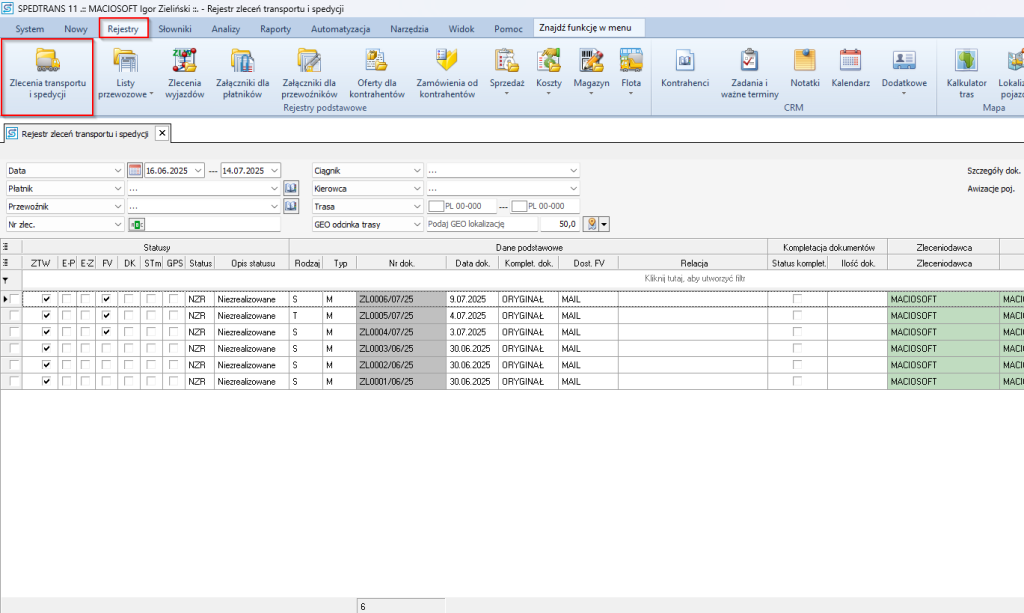Open Zadania i ważne terminy
The width and height of the screenshot is (1024, 613).
pyautogui.click(x=749, y=72)
